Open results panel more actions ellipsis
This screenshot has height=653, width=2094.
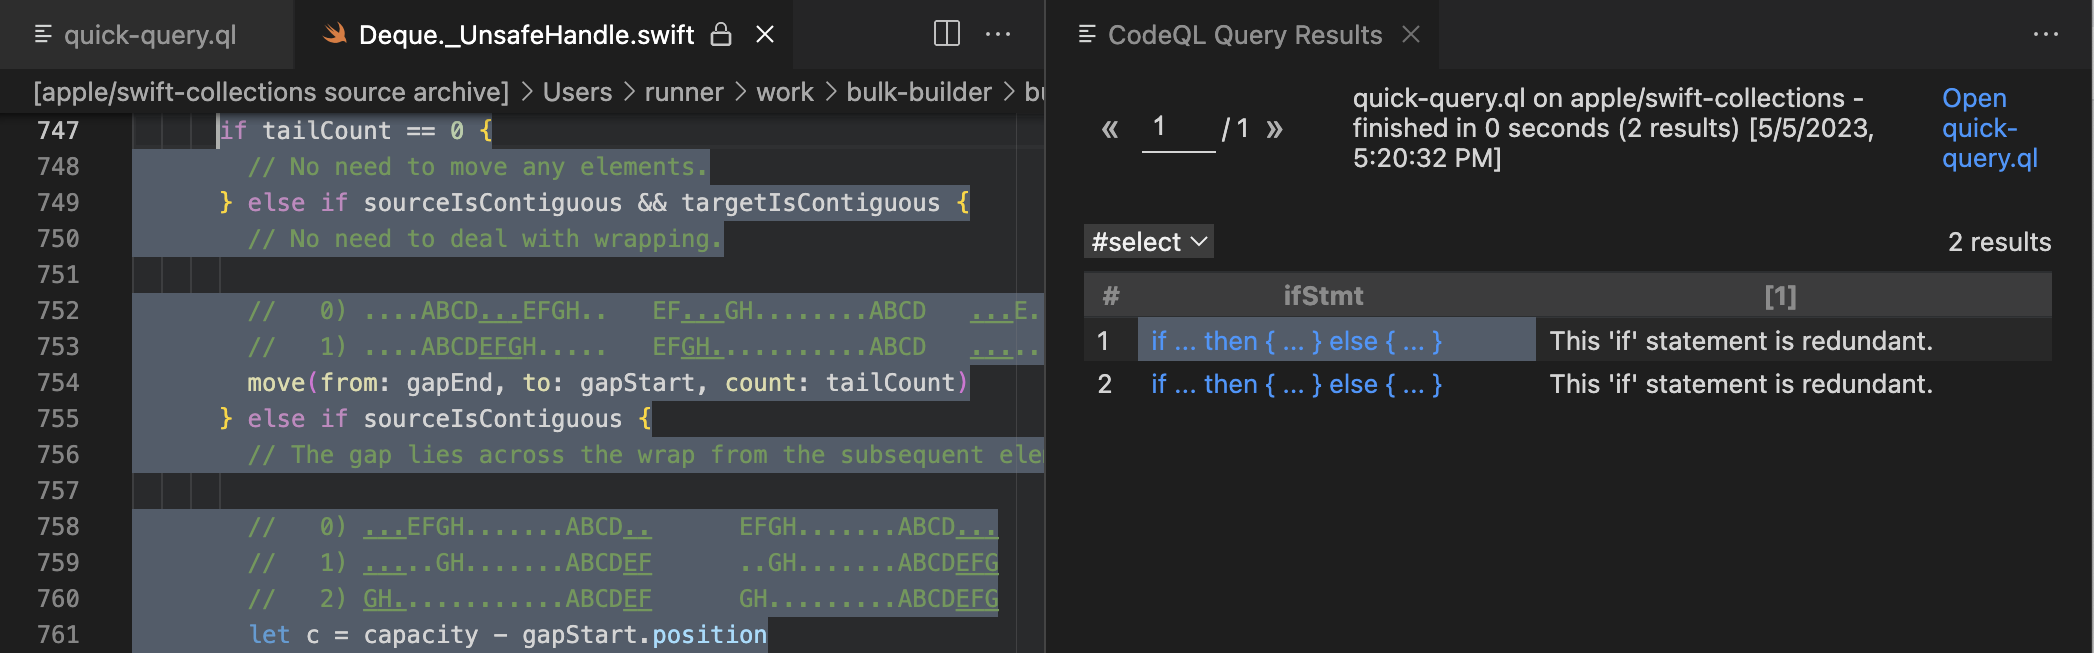(x=2045, y=35)
